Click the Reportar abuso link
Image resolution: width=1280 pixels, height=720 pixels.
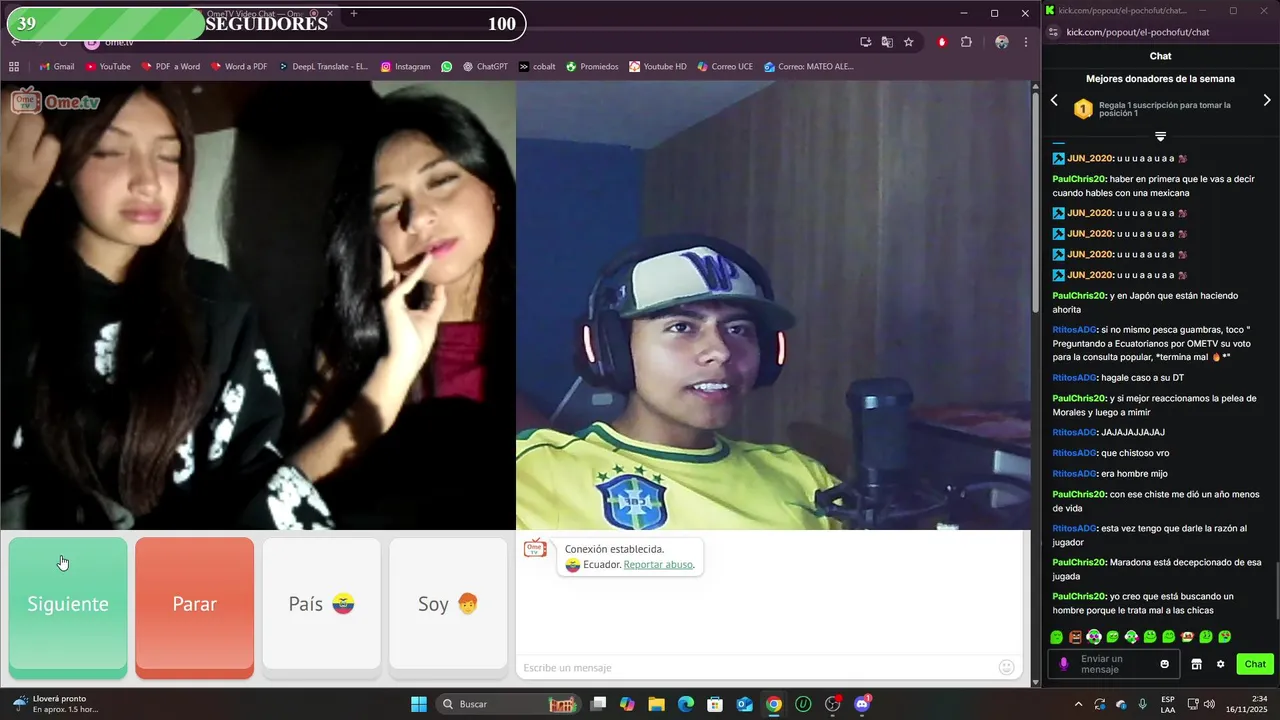click(658, 565)
